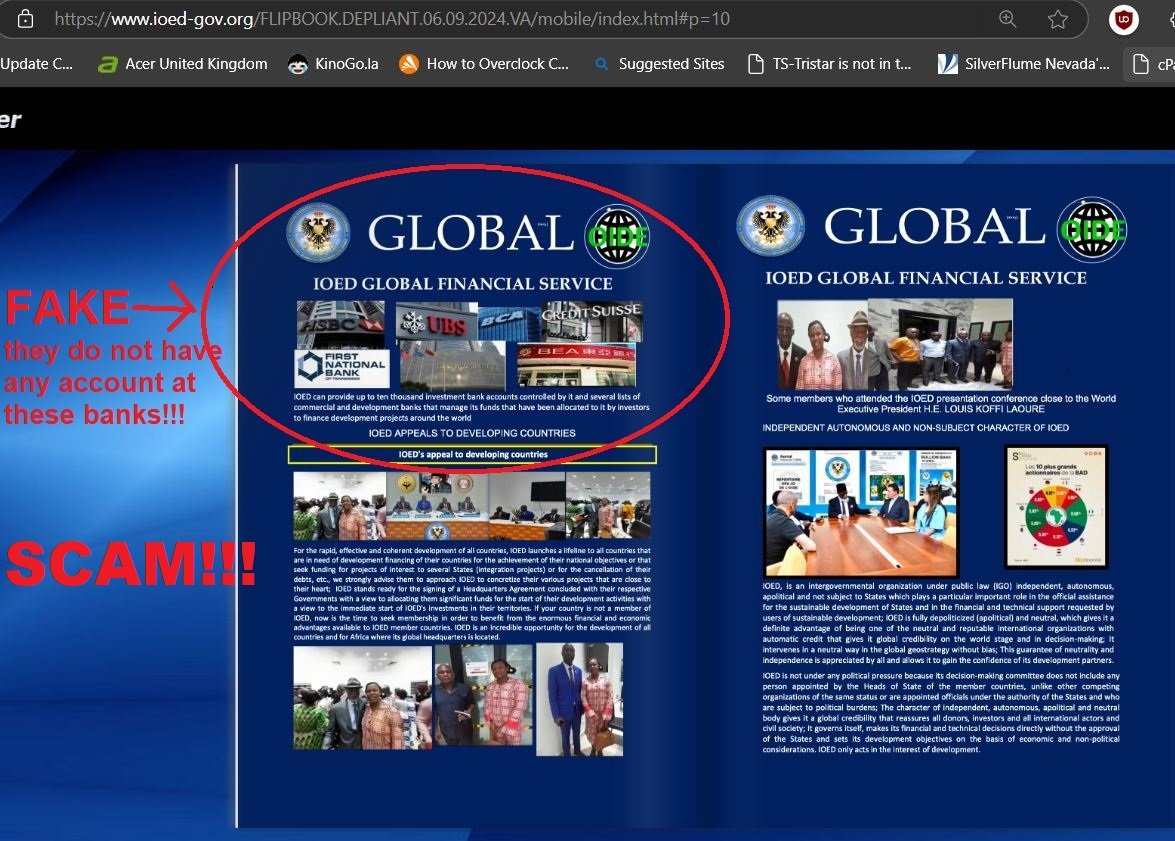Click the text "INDEPENDENT AUTONOMOUS AND NON-SUBJECT CHARACTER OF IOED"
Screen dimensions: 1175x841
tap(915, 428)
